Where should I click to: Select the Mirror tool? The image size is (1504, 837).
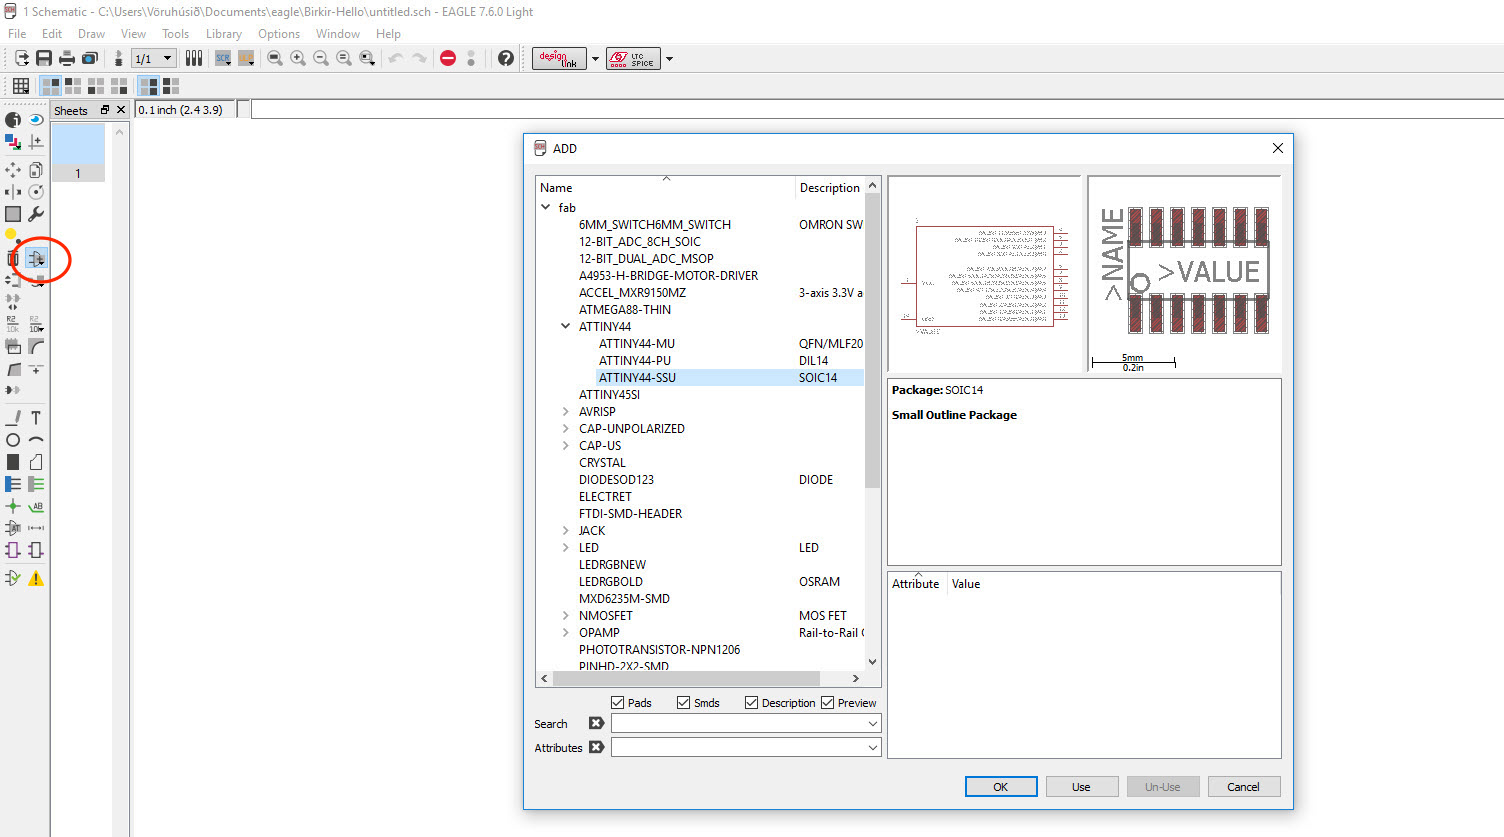pos(13,192)
